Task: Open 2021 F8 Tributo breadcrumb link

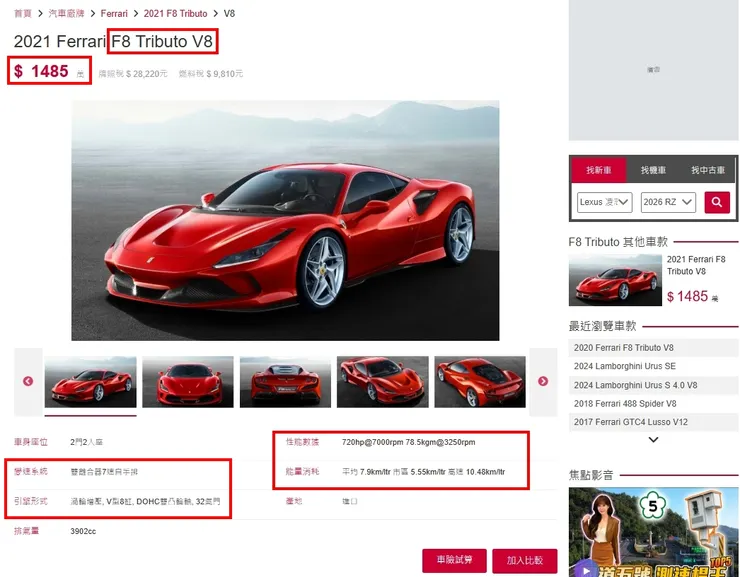Action: coord(176,14)
